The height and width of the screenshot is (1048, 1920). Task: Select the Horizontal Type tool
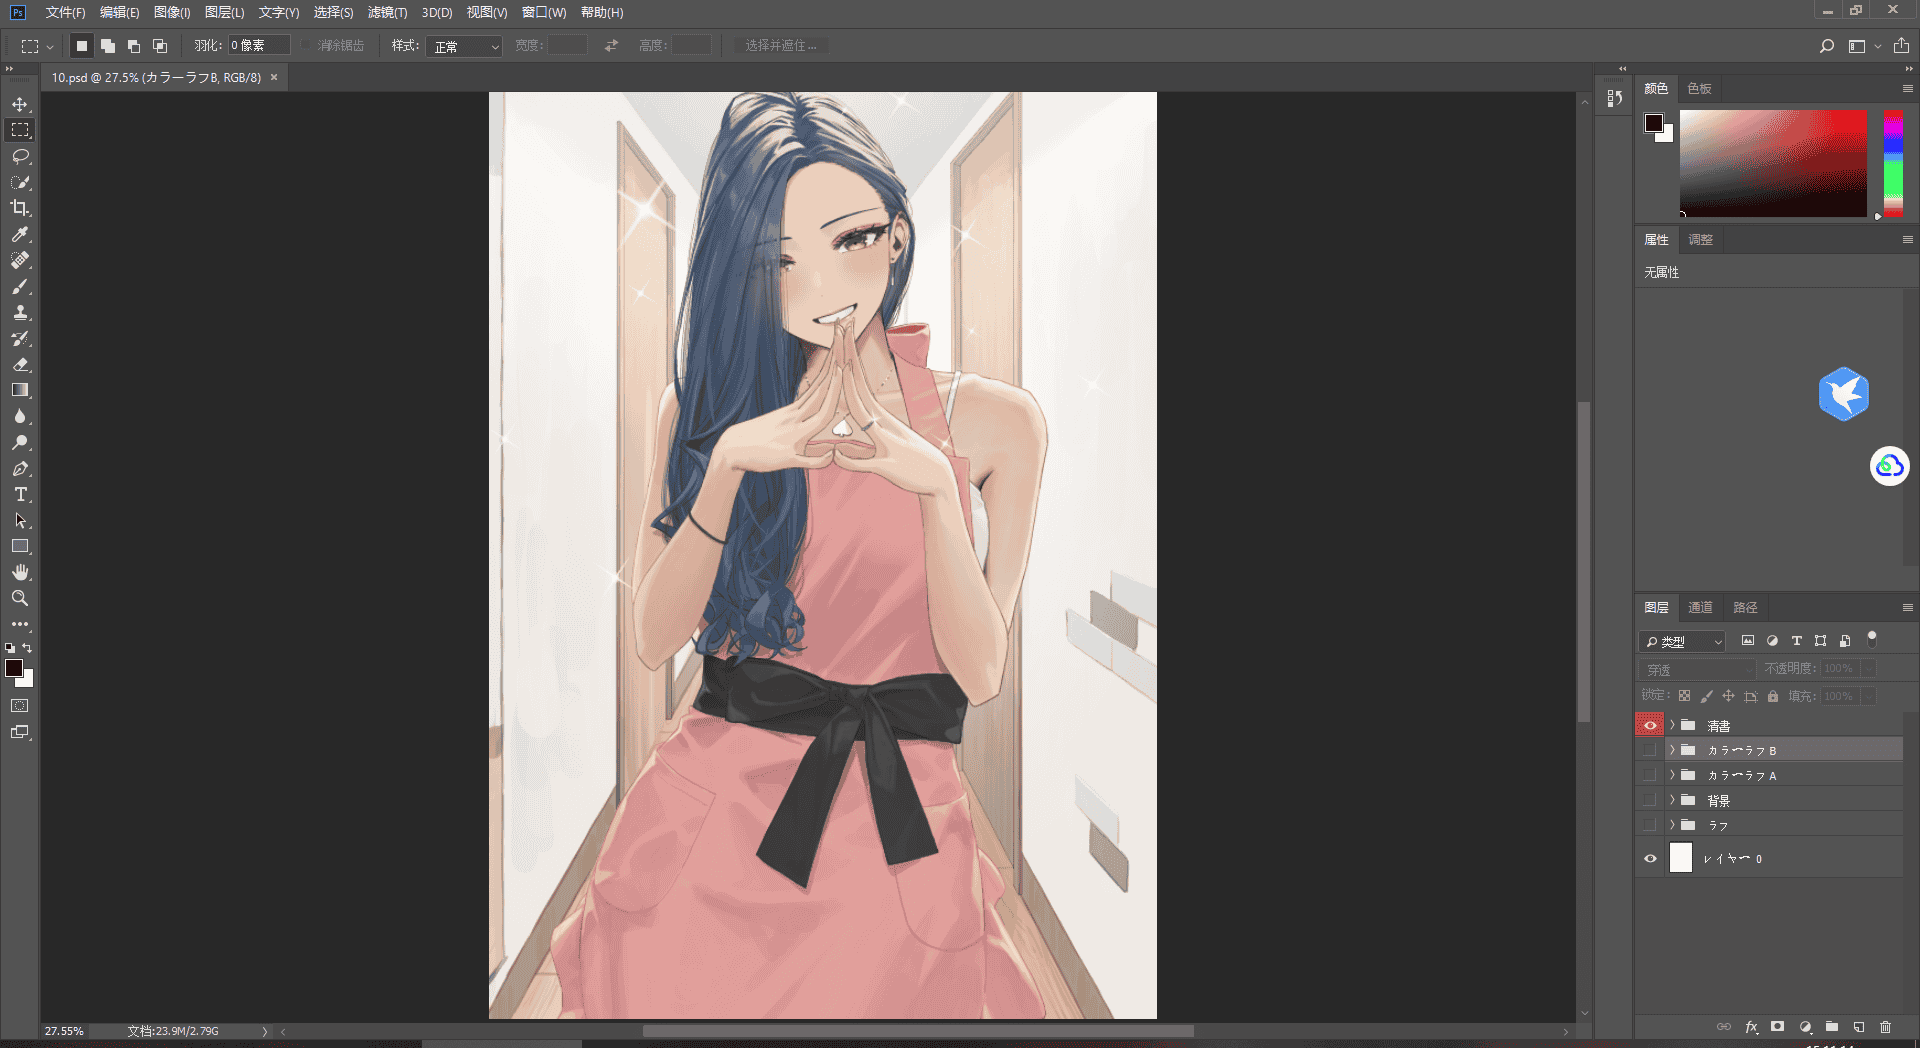[20, 494]
